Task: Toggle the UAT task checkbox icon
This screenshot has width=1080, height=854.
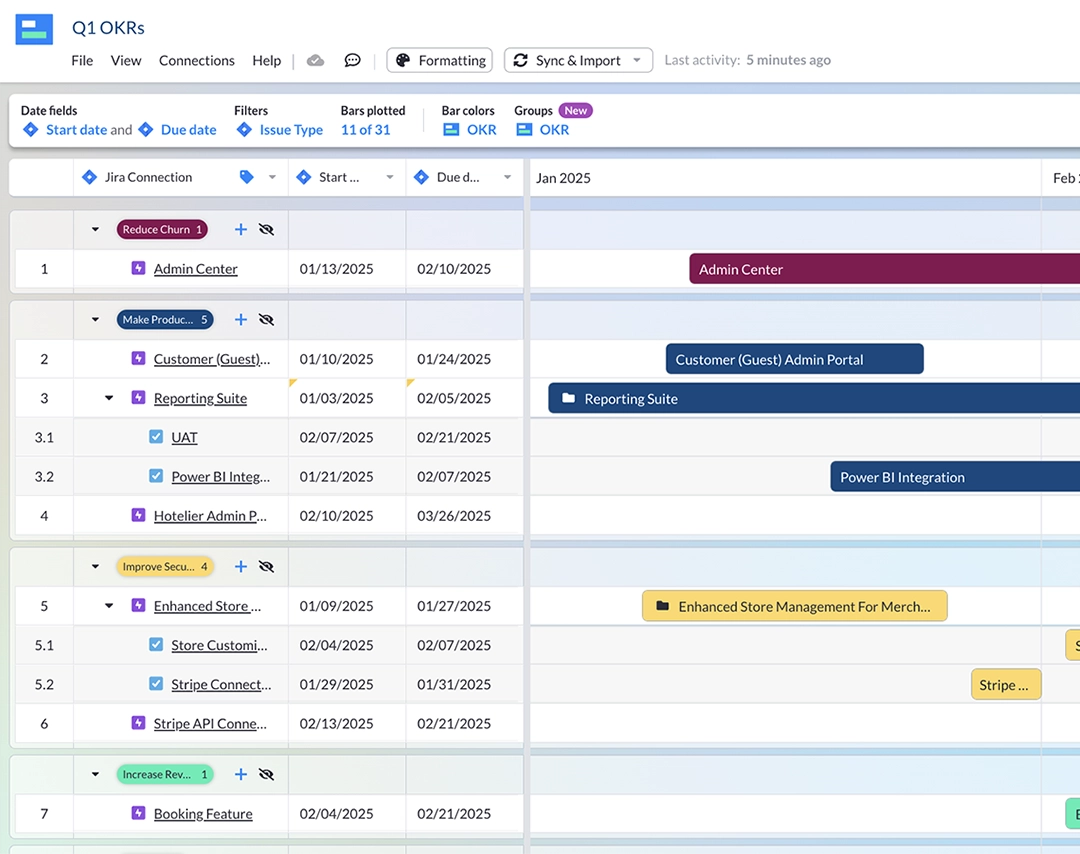Action: click(156, 437)
